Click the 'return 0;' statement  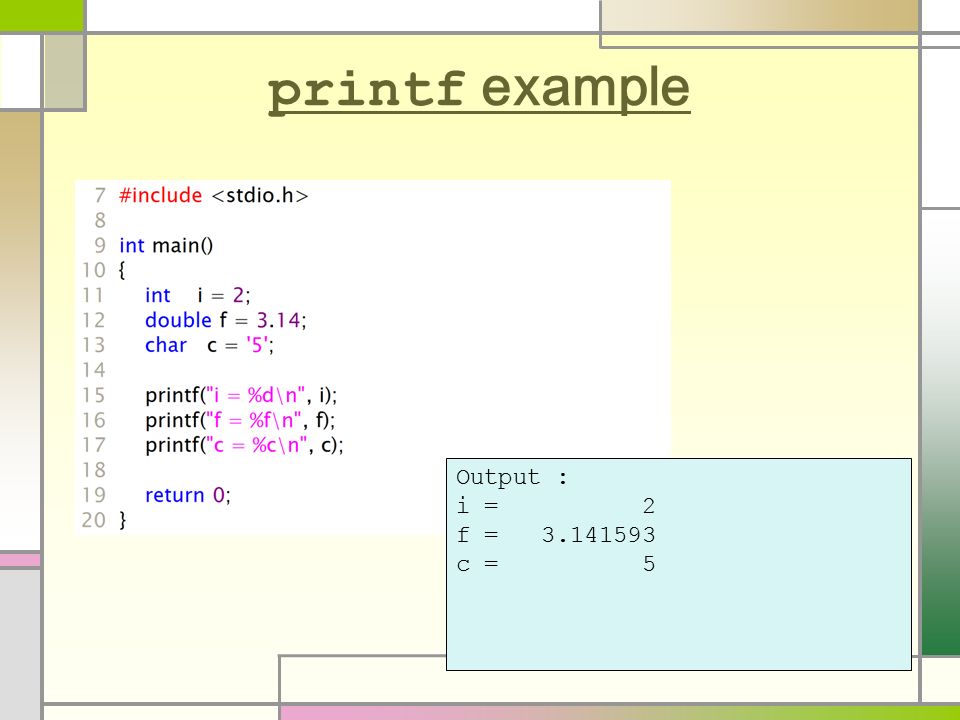(x=187, y=495)
